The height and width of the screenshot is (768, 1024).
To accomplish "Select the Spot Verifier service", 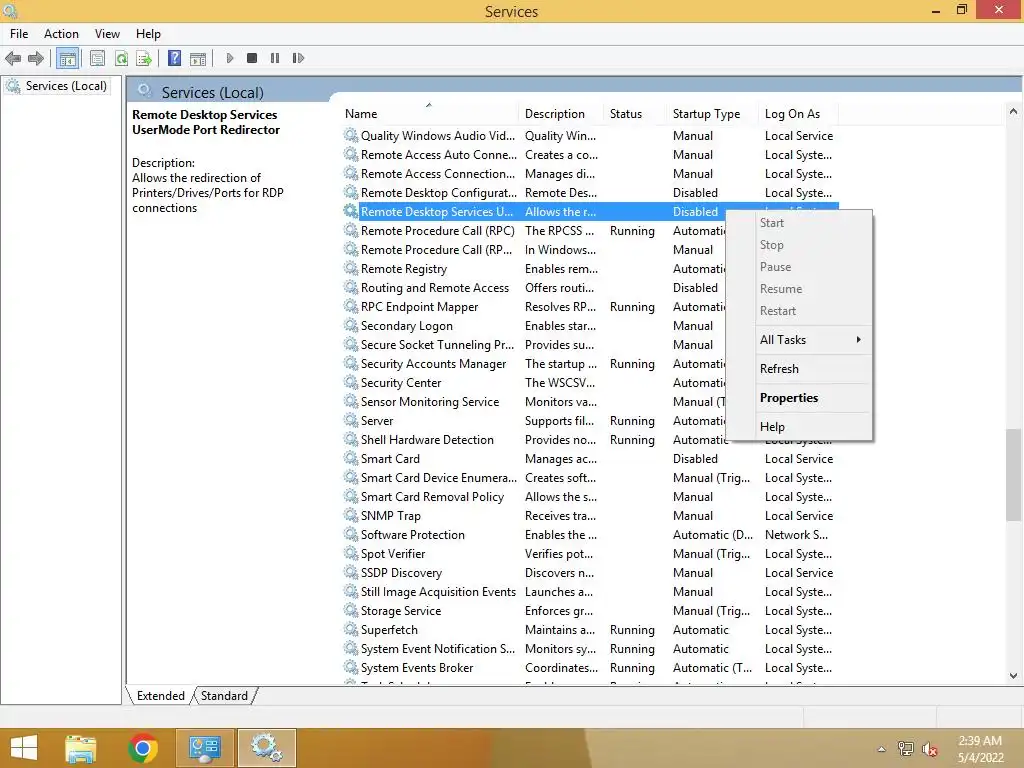I will coord(392,553).
